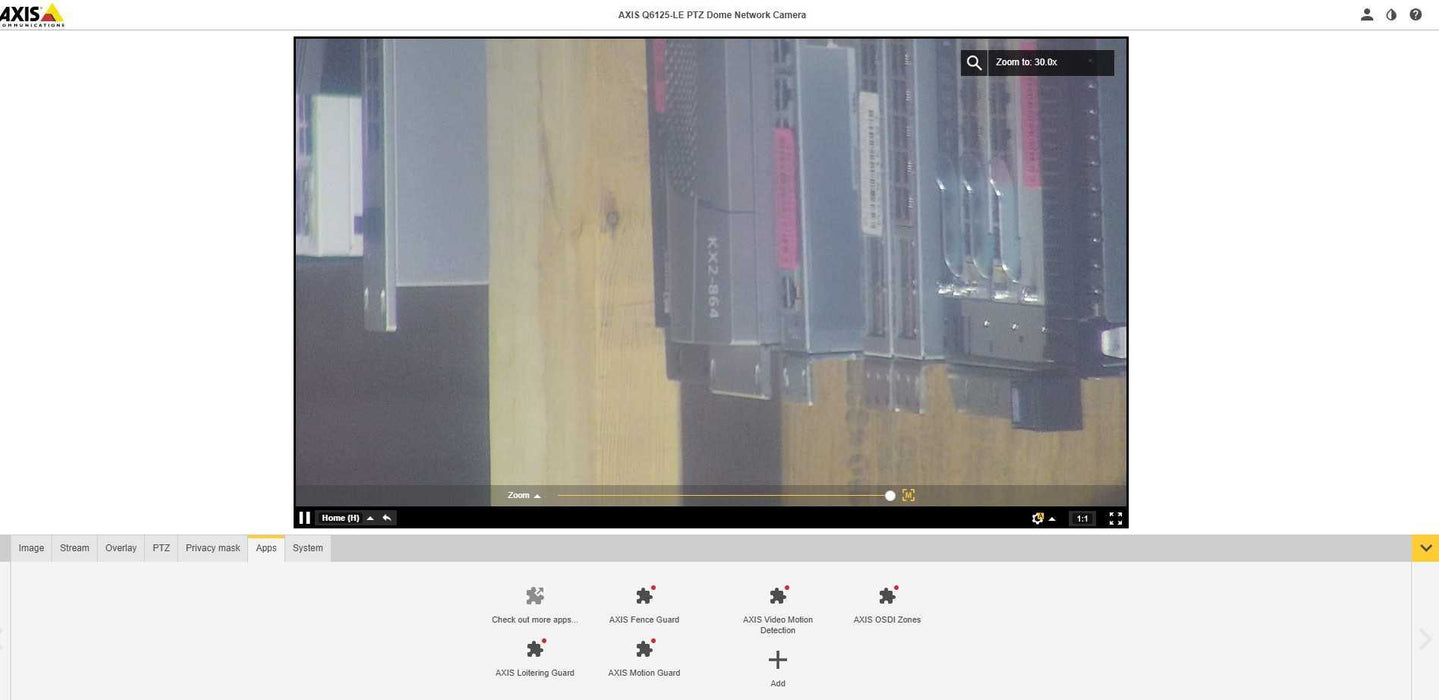
Task: Open AXIS Fence Guard app
Action: click(x=644, y=597)
